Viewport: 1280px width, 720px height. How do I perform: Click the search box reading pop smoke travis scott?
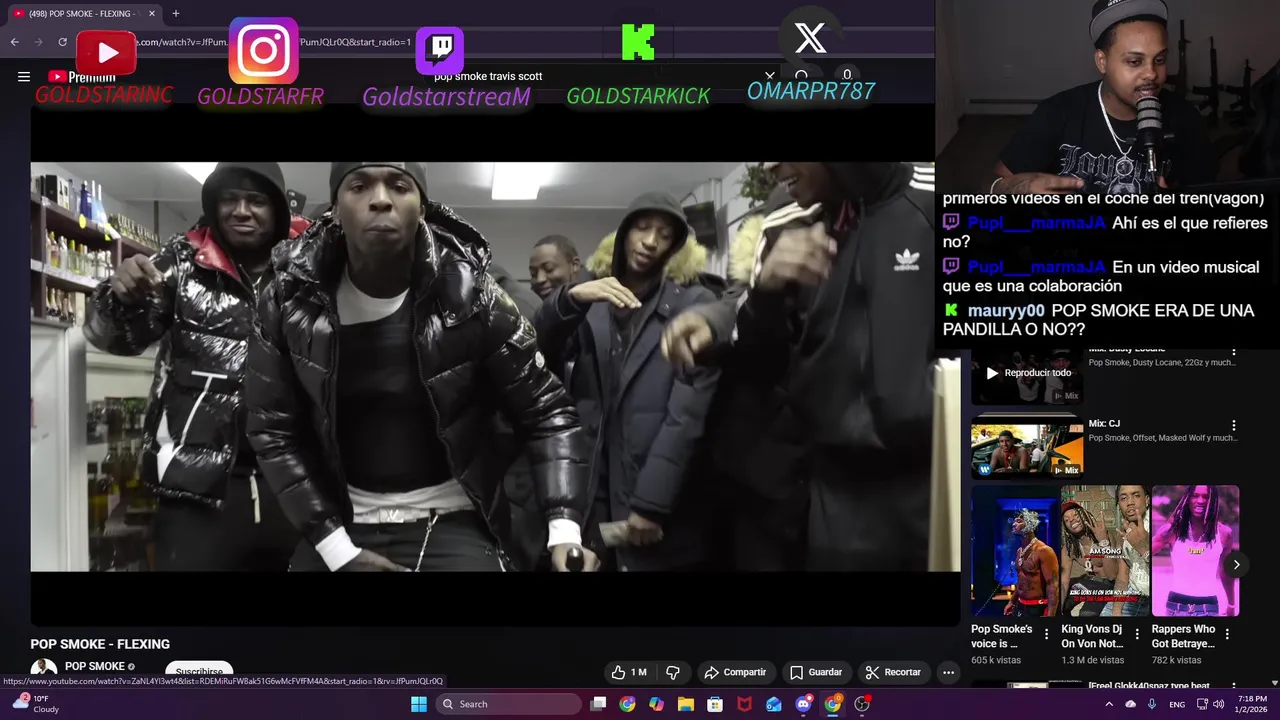[595, 76]
